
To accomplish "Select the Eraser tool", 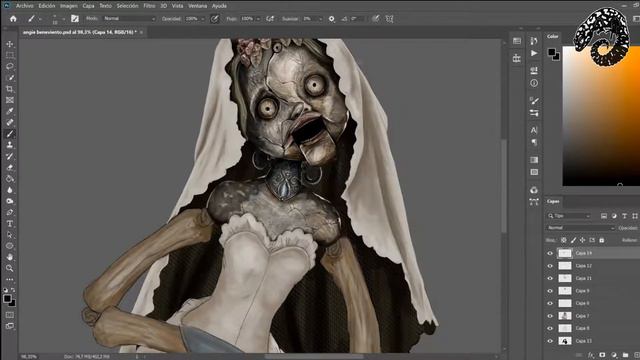I will coord(10,167).
